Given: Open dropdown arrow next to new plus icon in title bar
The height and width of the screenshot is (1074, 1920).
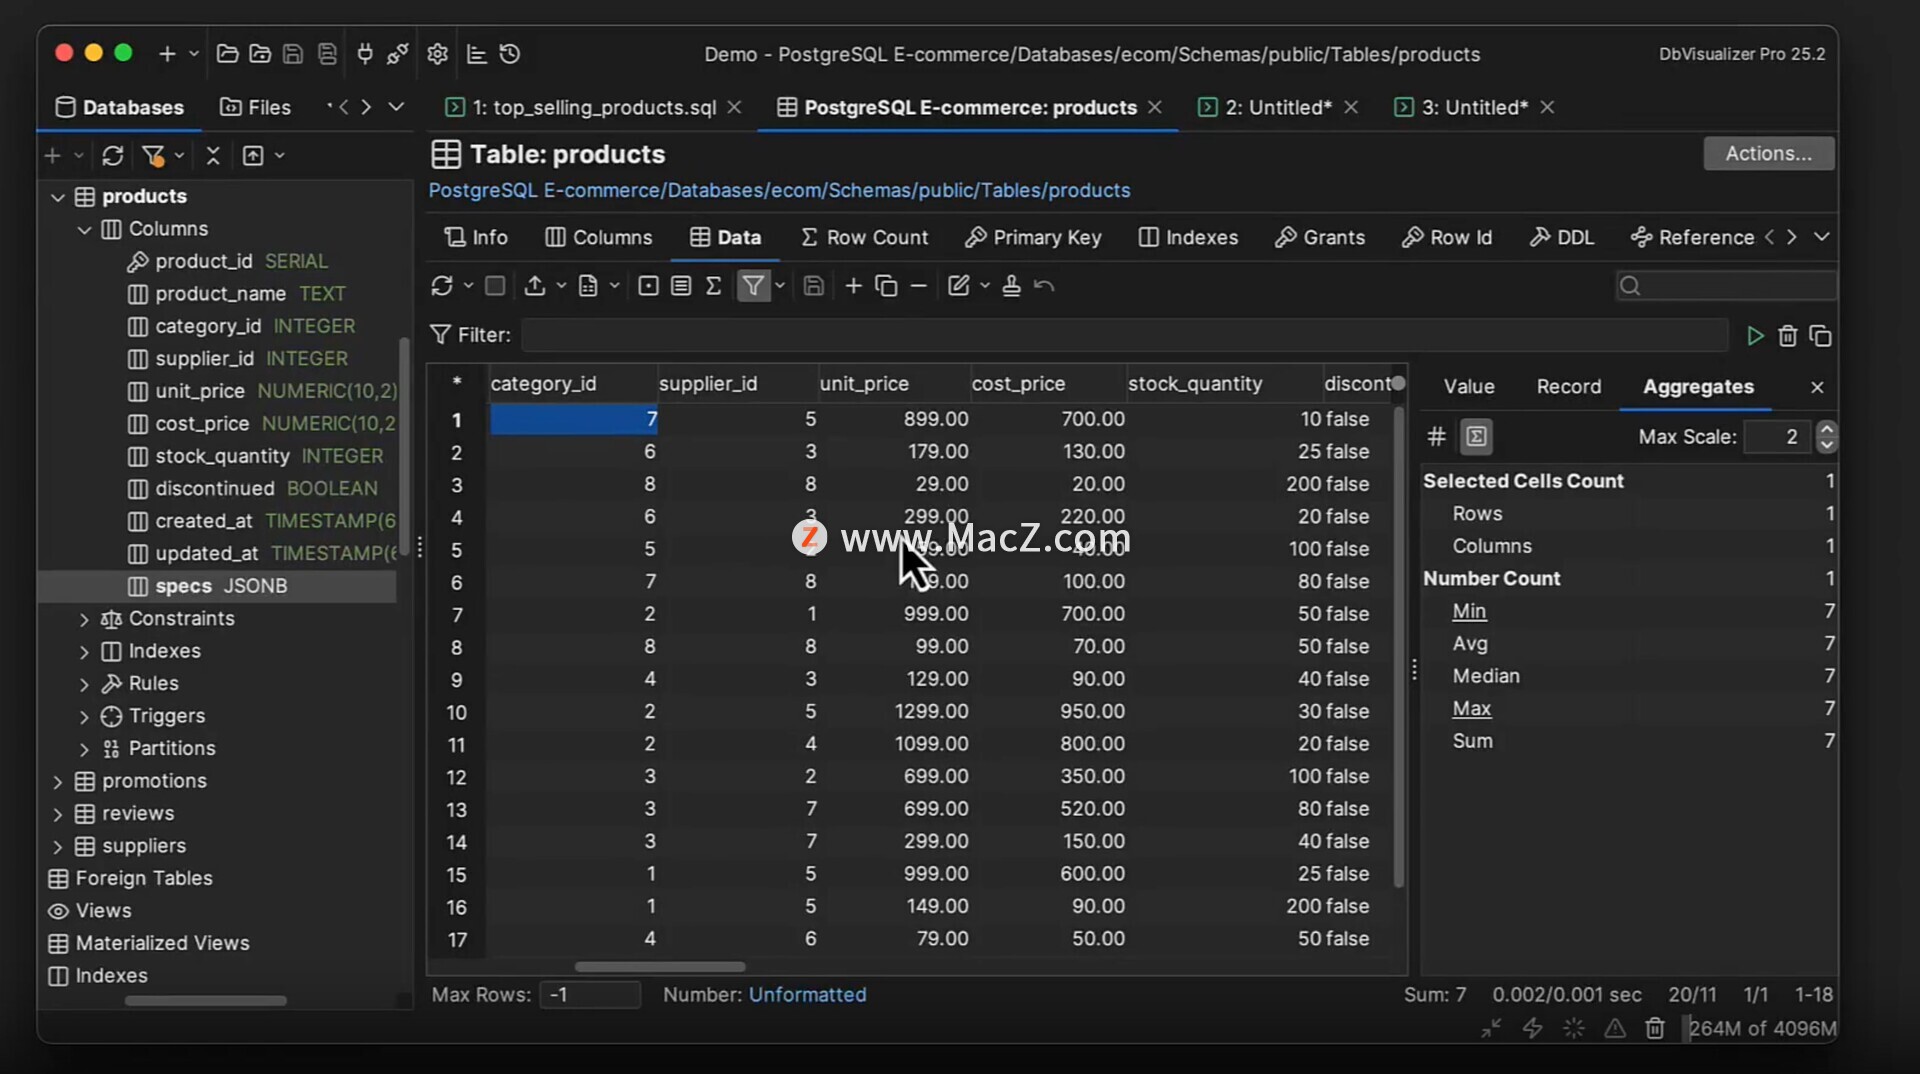Looking at the screenshot, I should point(193,54).
